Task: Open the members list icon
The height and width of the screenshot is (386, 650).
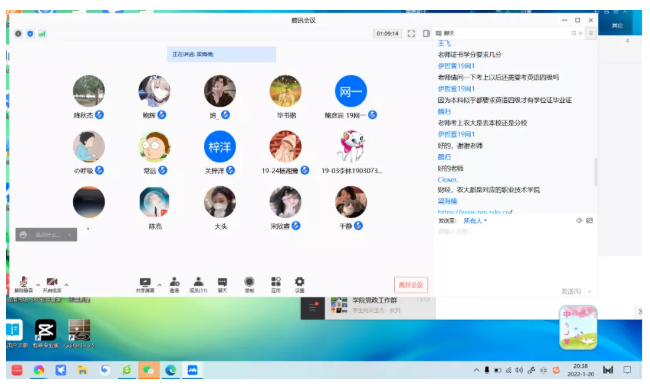Action: click(198, 284)
